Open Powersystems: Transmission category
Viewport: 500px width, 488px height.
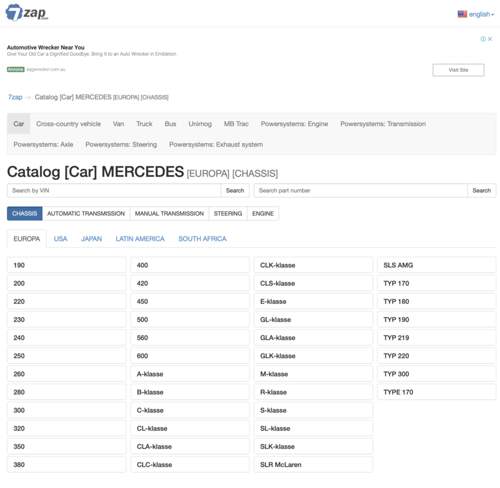click(383, 124)
